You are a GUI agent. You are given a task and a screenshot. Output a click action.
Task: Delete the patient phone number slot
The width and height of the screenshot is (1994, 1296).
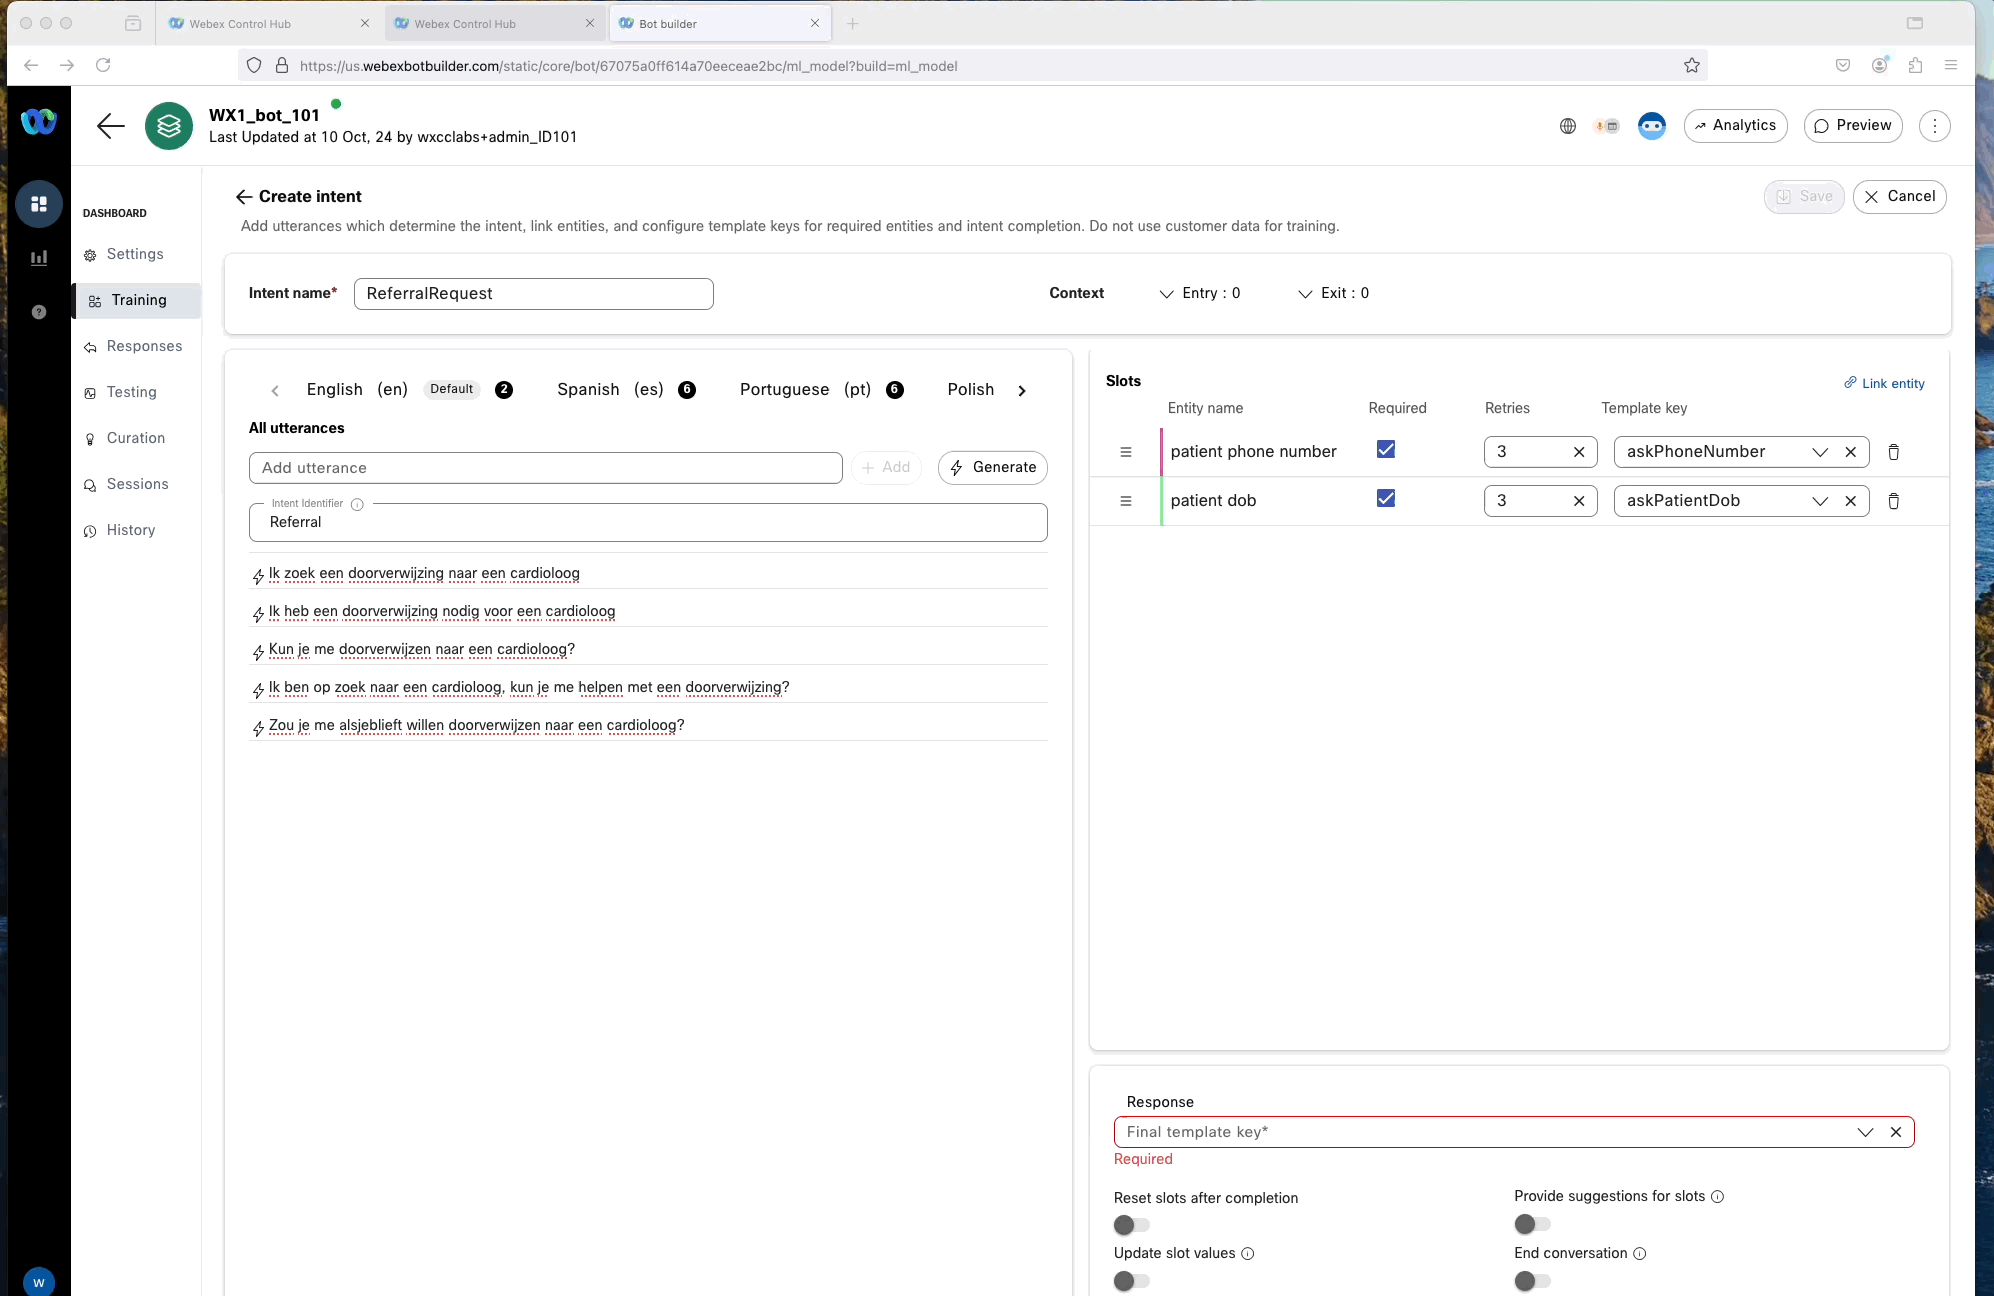tap(1893, 452)
